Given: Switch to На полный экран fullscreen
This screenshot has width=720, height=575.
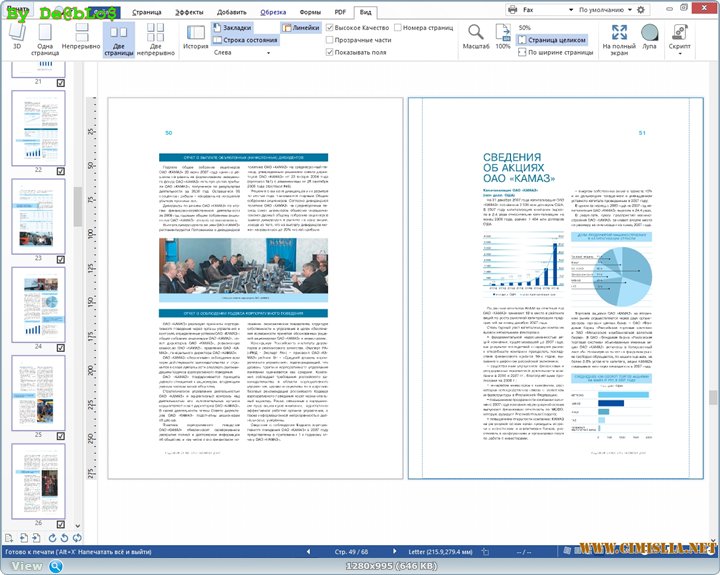Looking at the screenshot, I should click(619, 34).
